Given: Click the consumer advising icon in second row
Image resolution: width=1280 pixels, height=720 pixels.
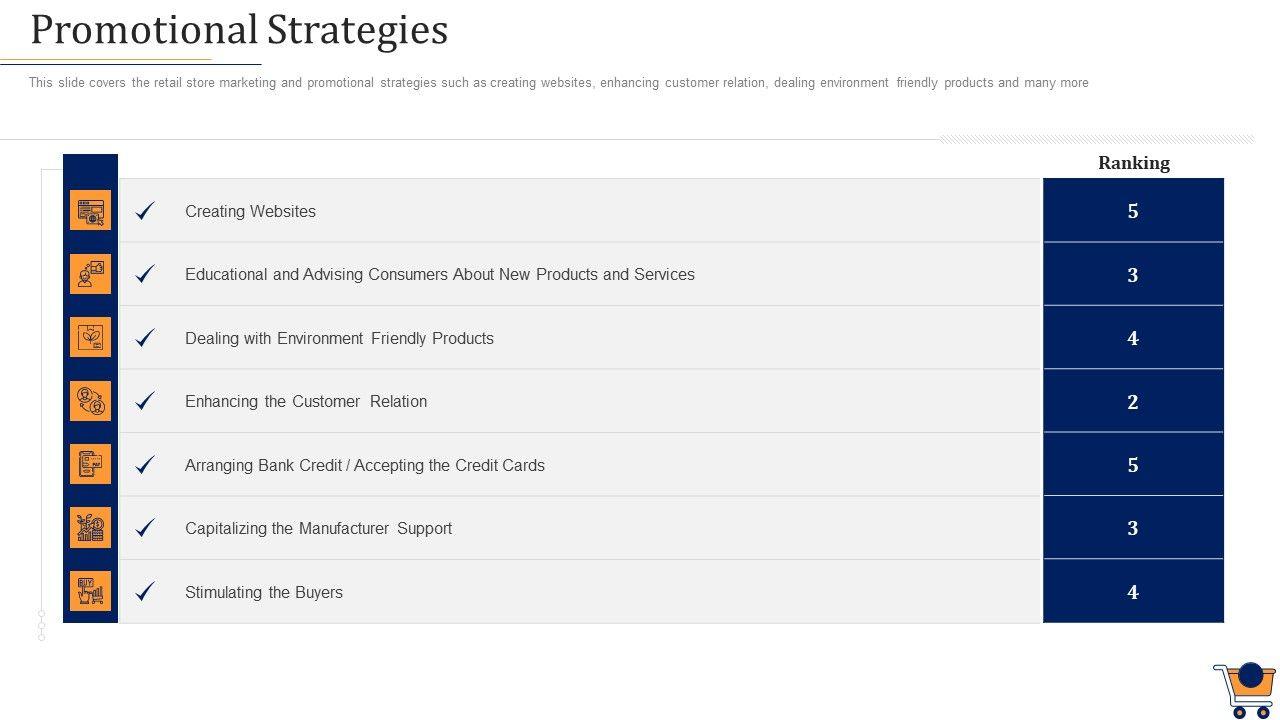Looking at the screenshot, I should pos(90,274).
